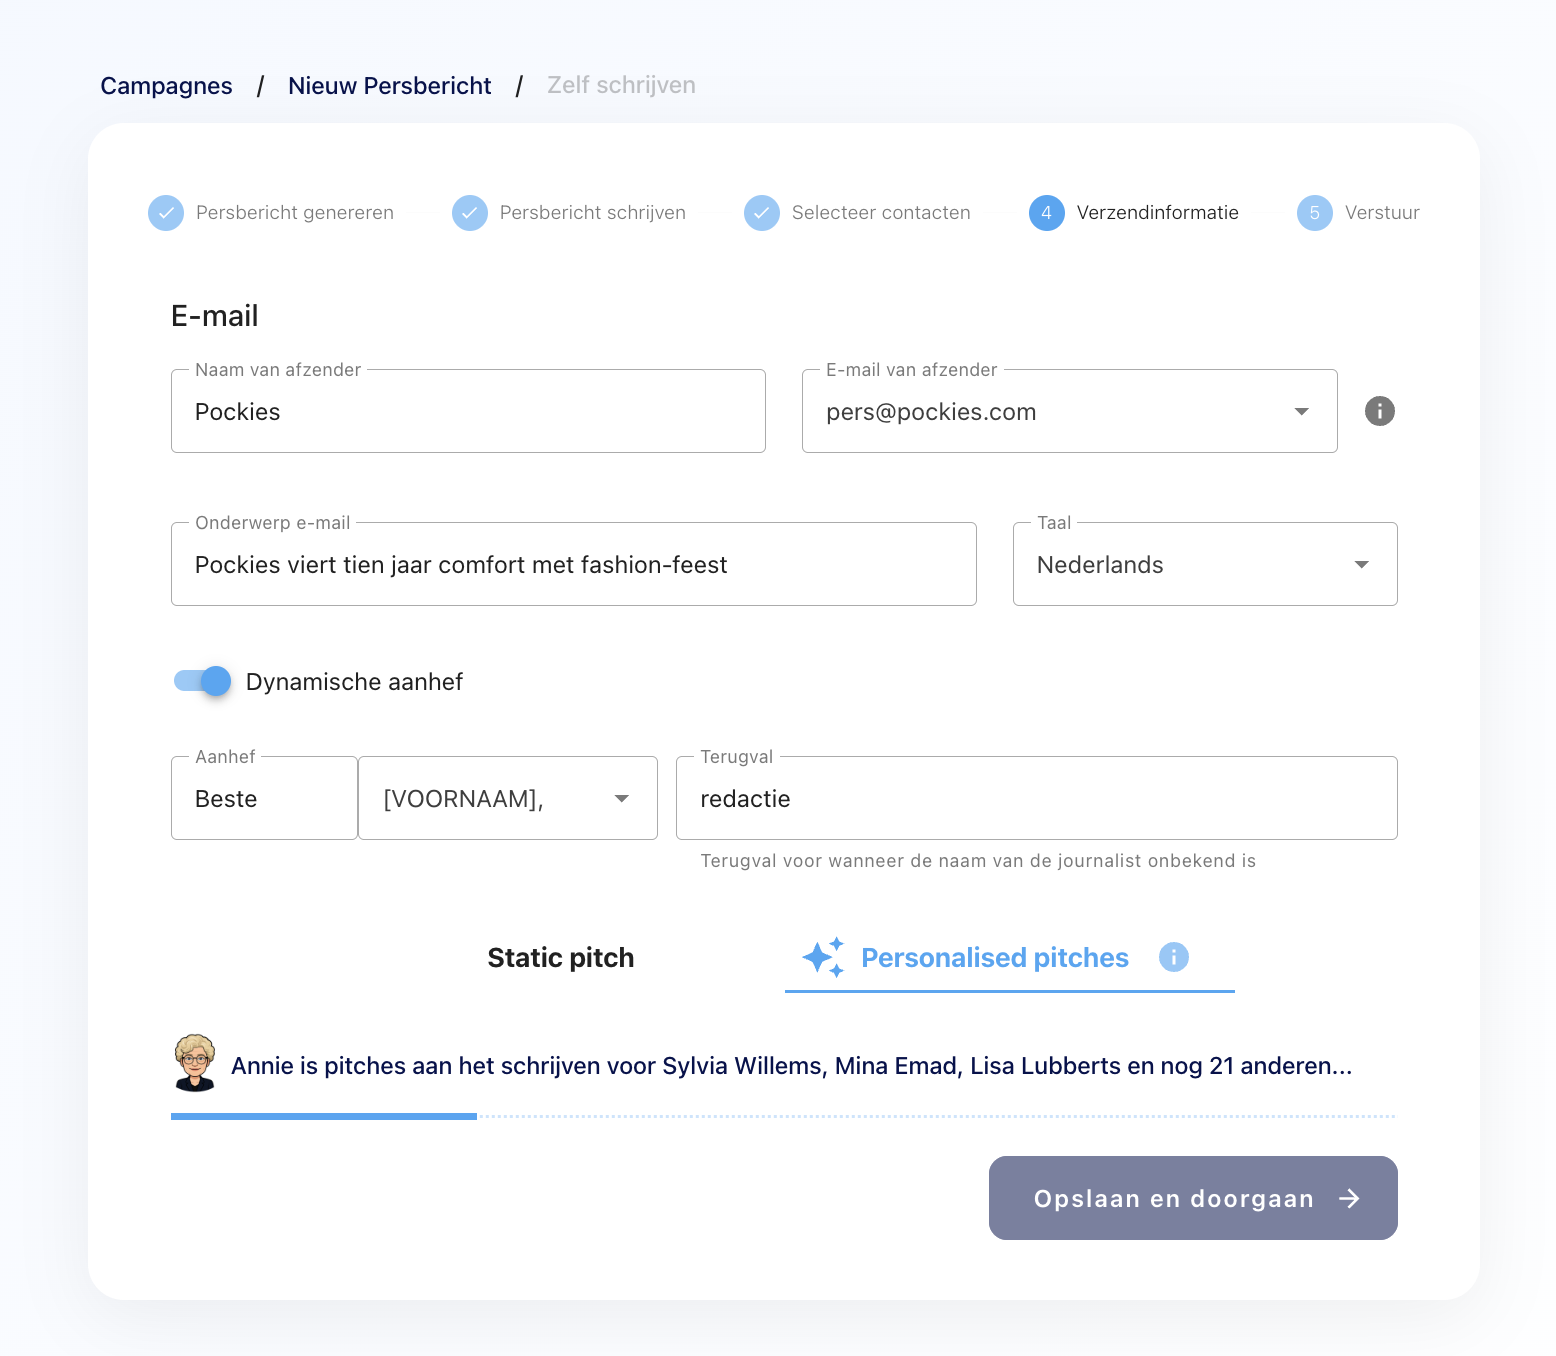
Task: Open the Nieuw Persbericht breadcrumb link
Action: (x=389, y=86)
